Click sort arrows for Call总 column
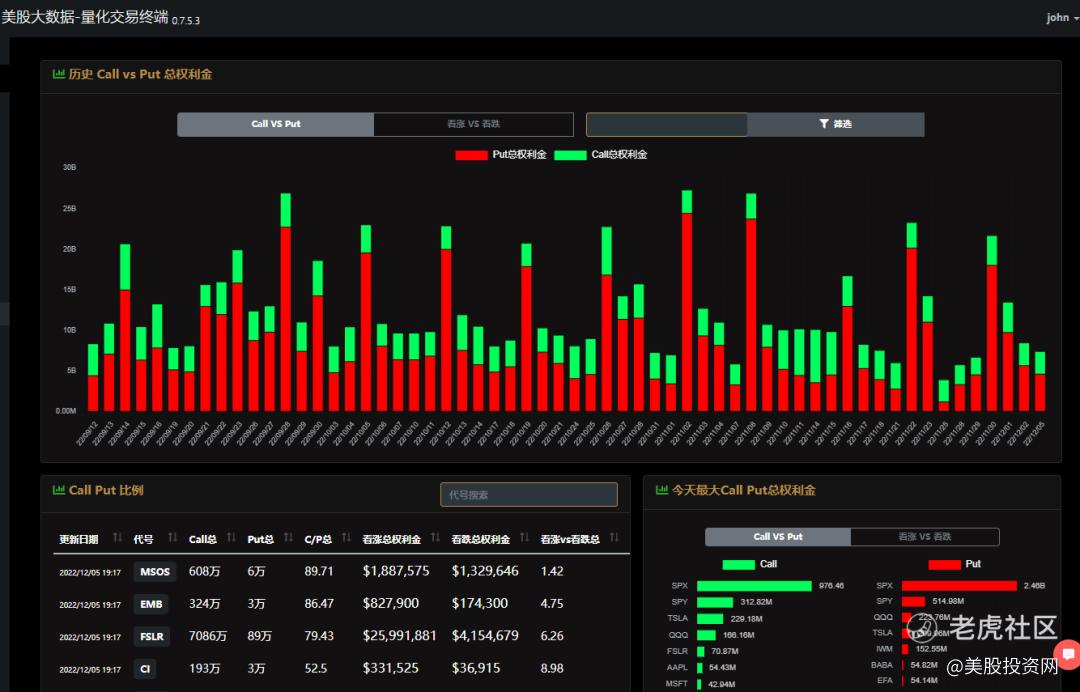Image resolution: width=1080 pixels, height=692 pixels. [x=231, y=538]
